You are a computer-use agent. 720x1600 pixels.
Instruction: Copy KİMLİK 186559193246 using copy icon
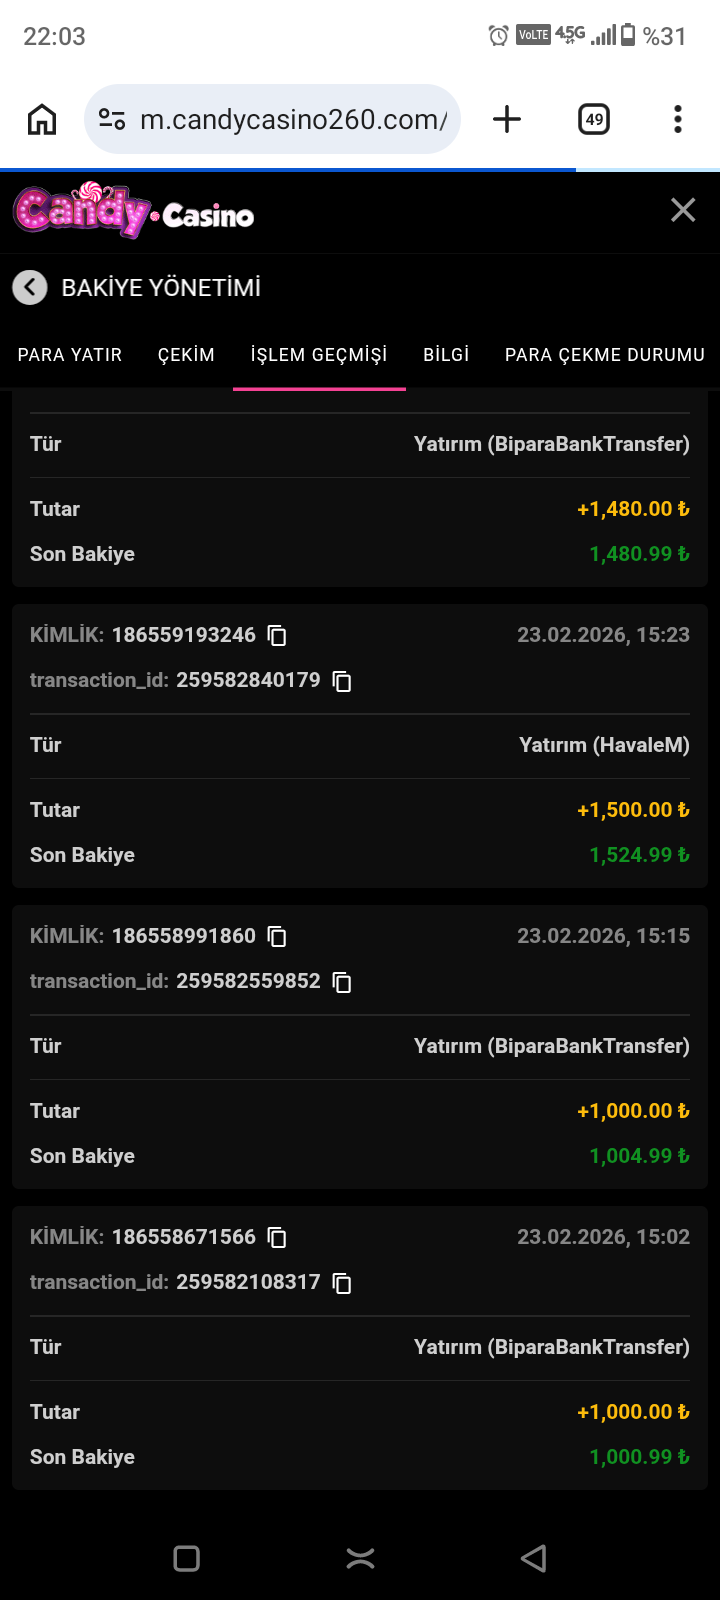pyautogui.click(x=277, y=636)
